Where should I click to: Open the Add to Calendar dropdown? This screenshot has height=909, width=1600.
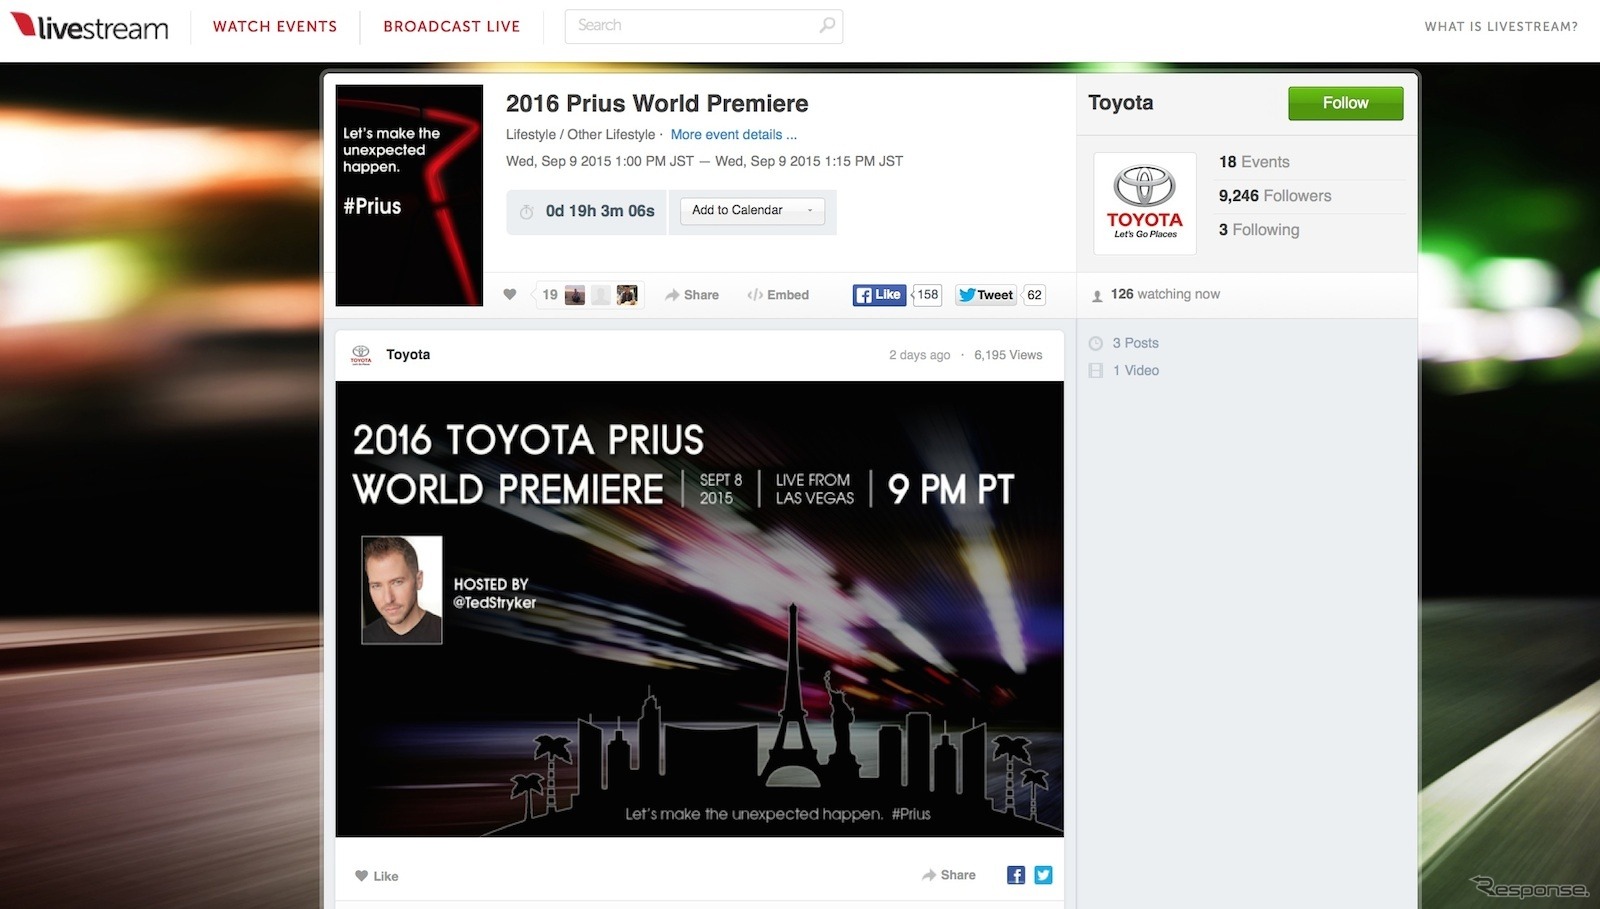click(752, 211)
